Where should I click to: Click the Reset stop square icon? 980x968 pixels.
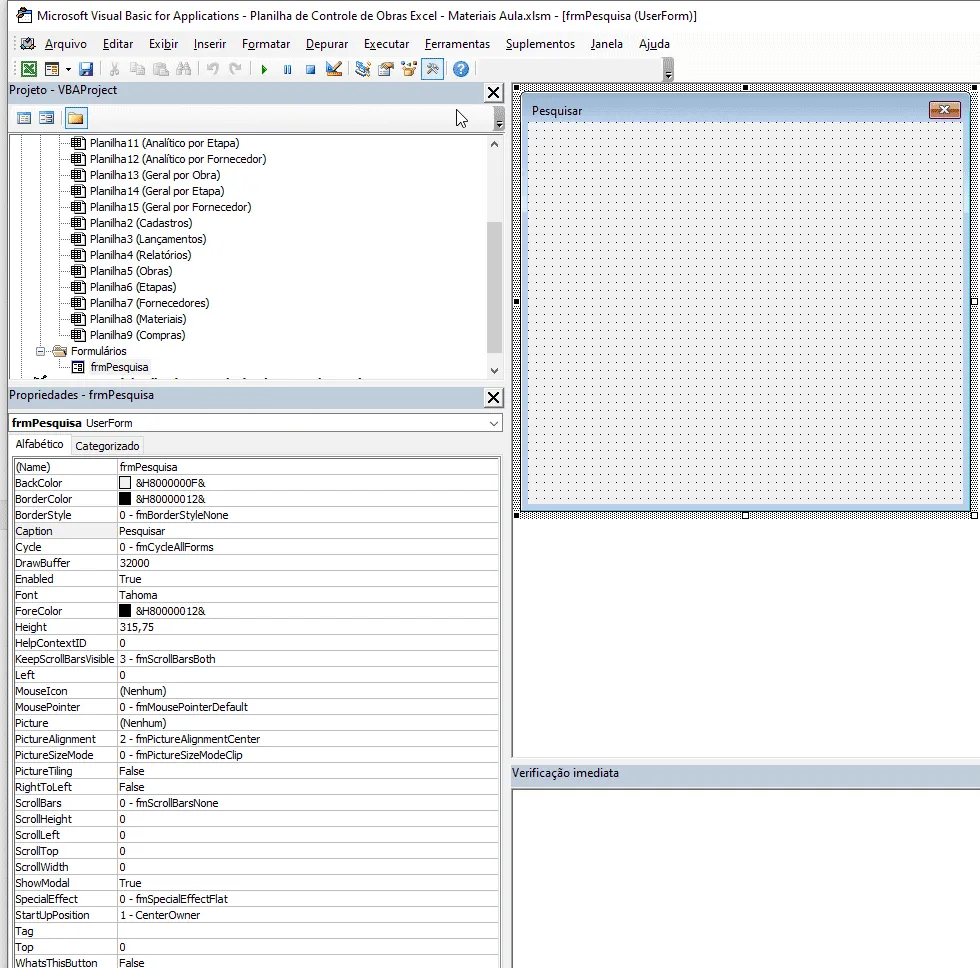click(x=311, y=69)
